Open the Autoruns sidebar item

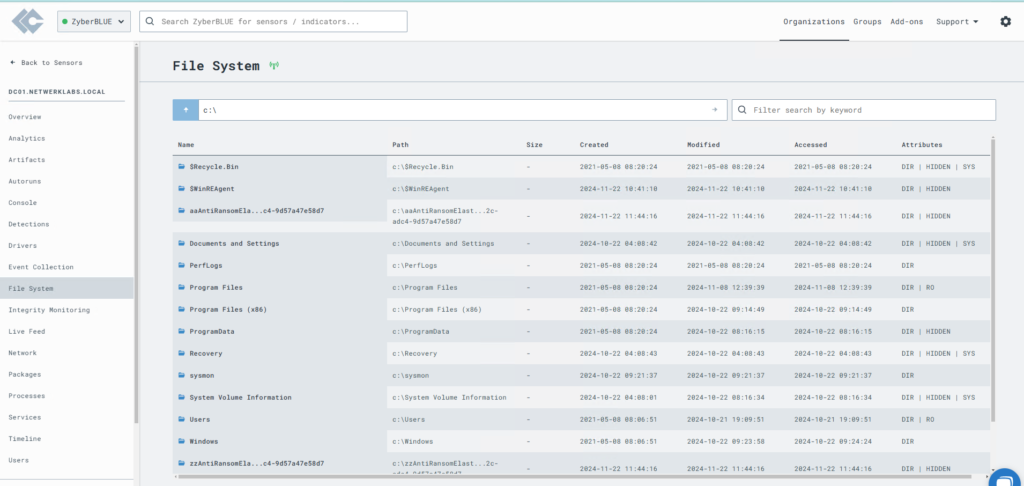[25, 181]
